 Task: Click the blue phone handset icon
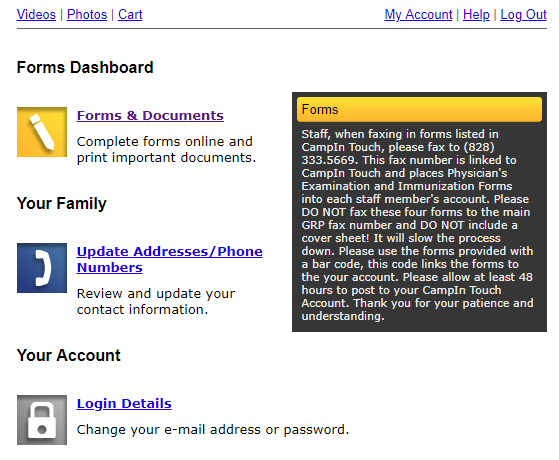[x=42, y=268]
